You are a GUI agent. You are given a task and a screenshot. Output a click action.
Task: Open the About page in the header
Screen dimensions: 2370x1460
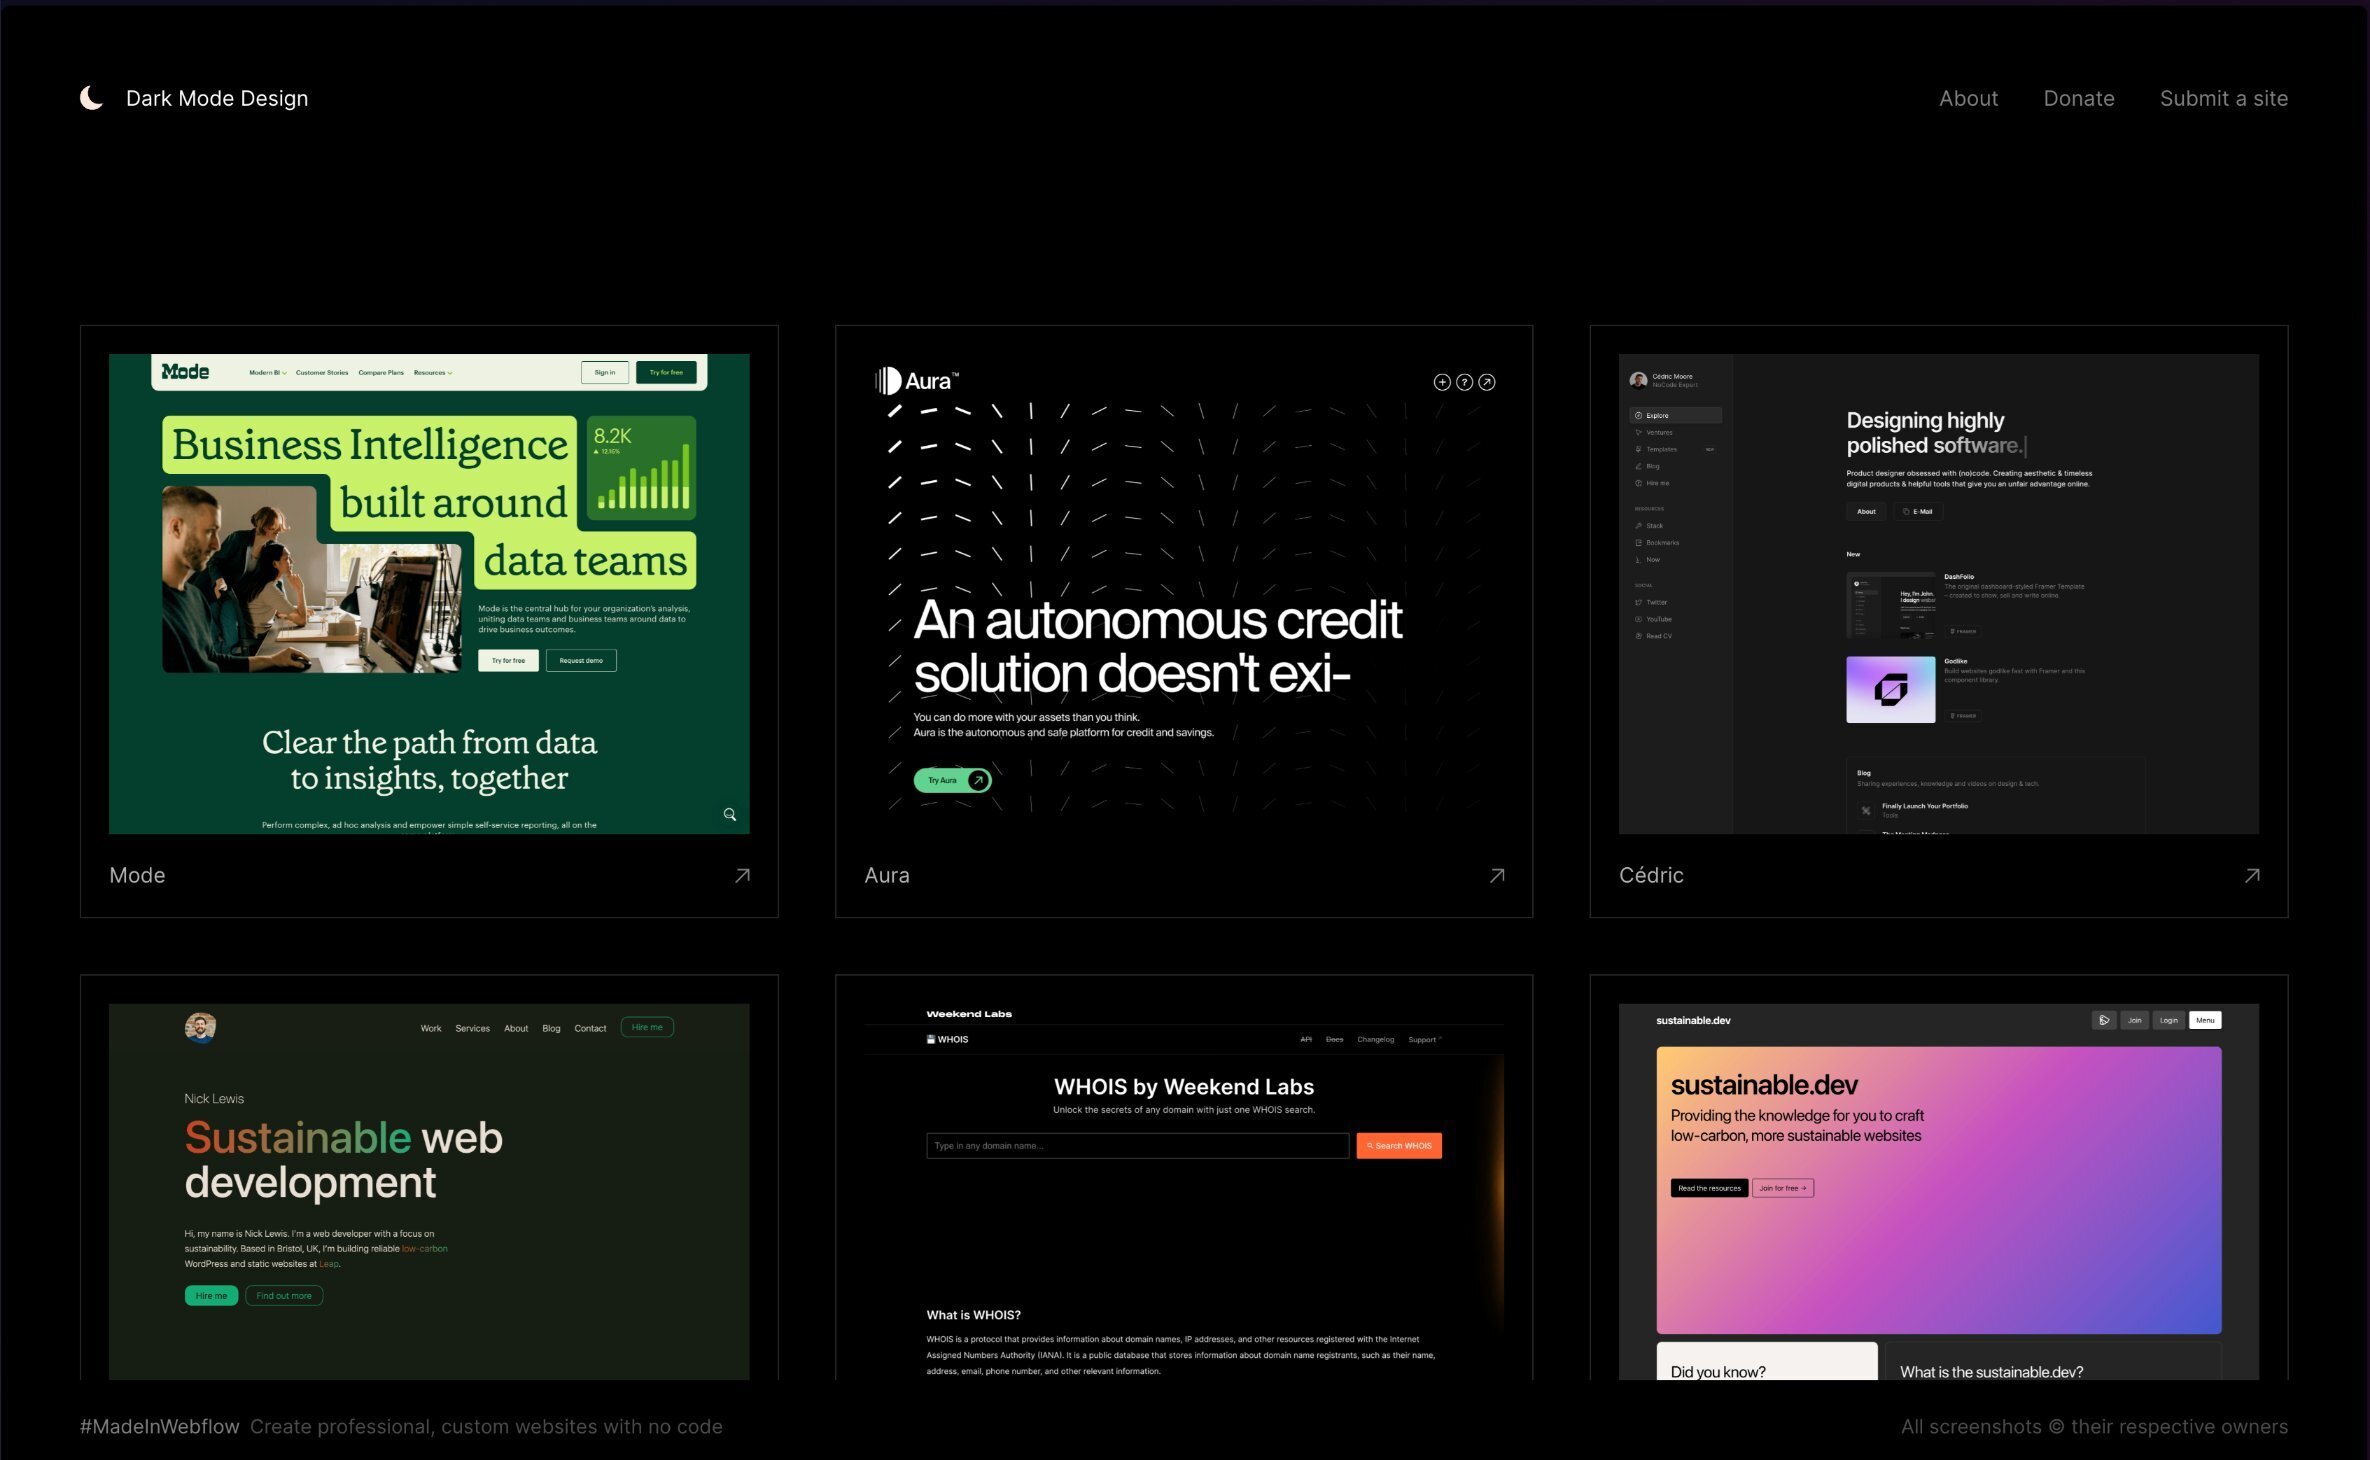1967,97
